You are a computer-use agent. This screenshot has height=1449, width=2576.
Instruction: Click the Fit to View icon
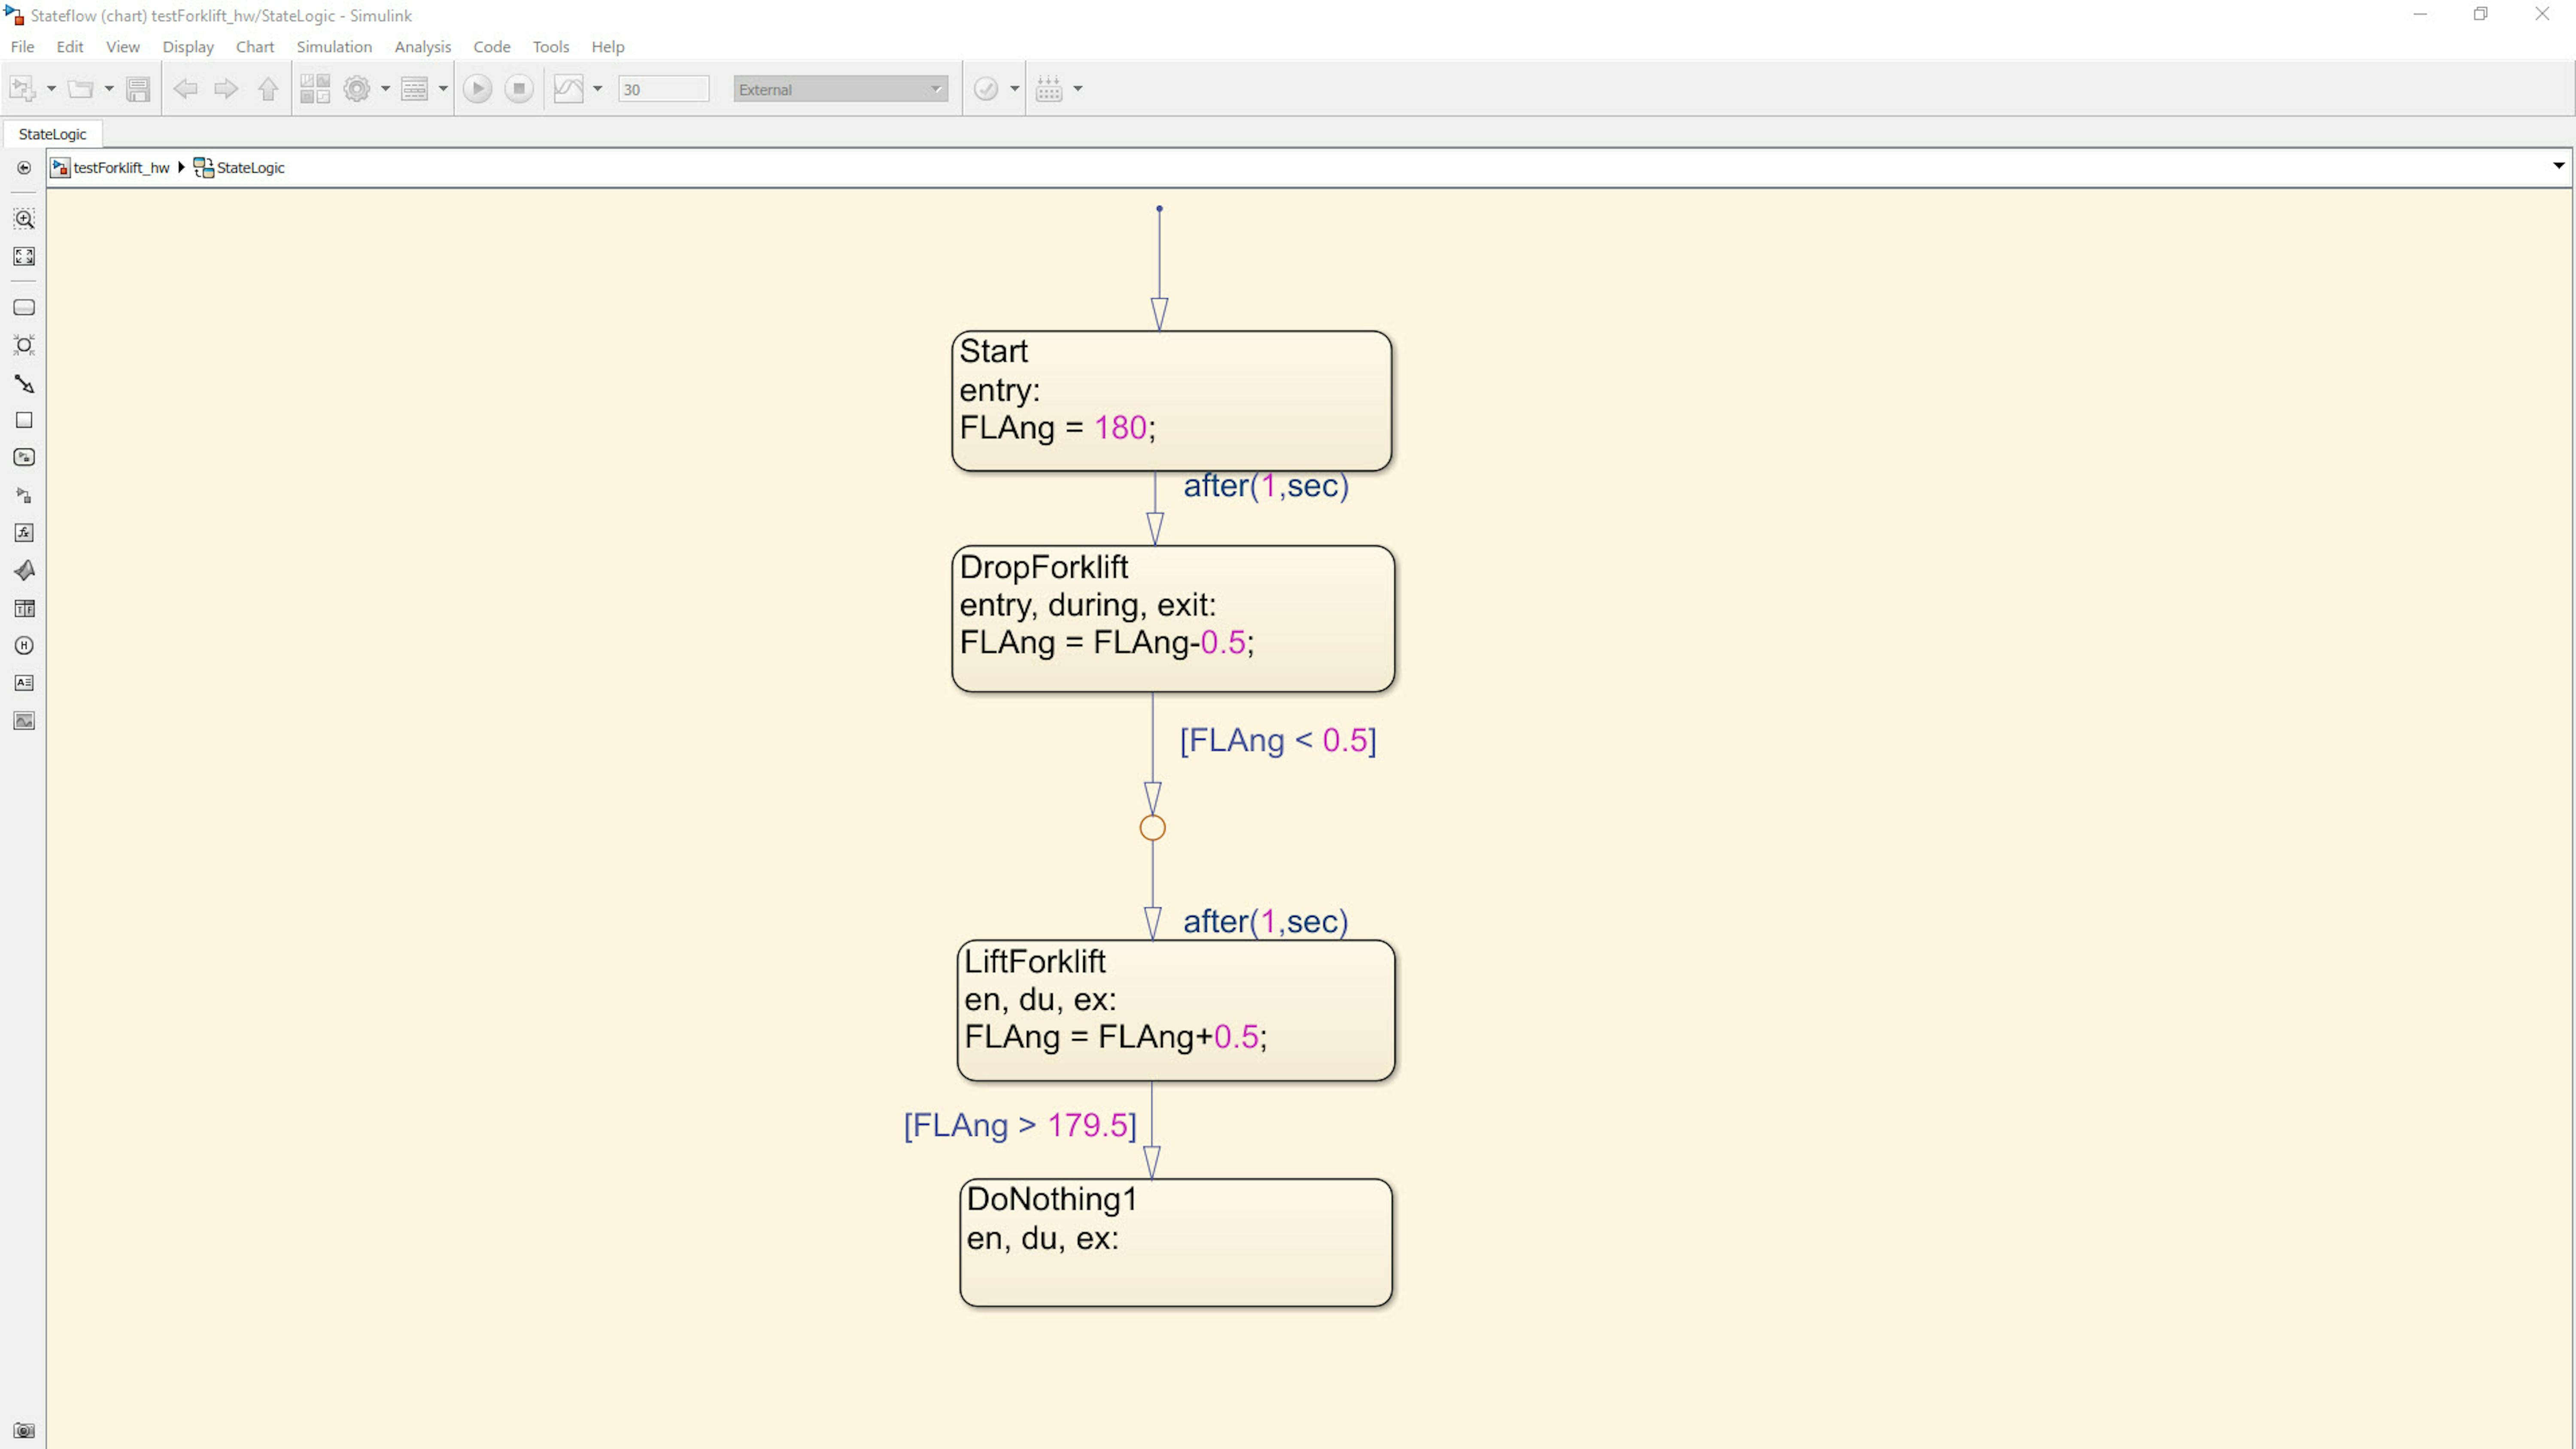tap(24, 256)
